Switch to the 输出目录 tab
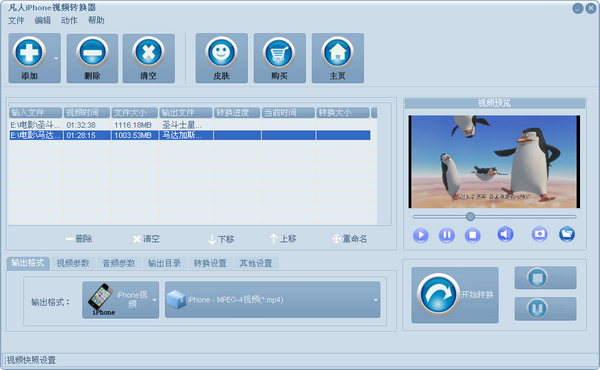This screenshot has width=600, height=370. click(x=165, y=263)
